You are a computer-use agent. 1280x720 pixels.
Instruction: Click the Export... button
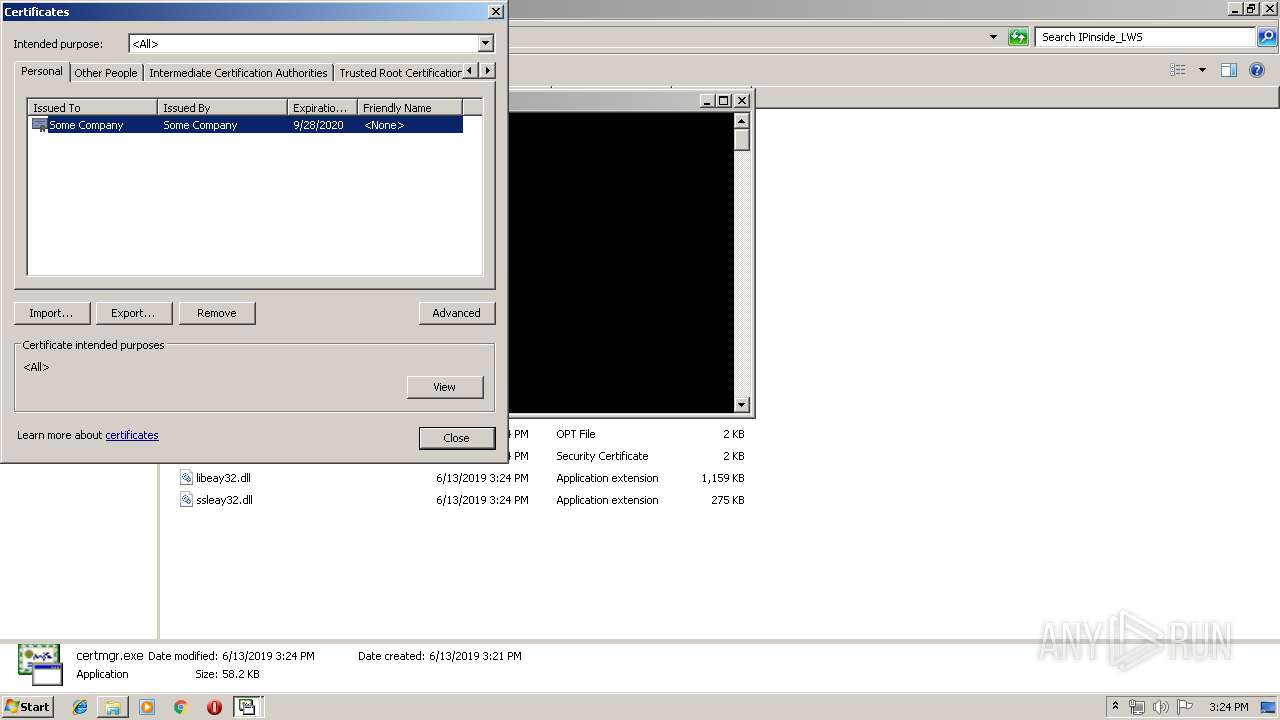click(x=133, y=313)
